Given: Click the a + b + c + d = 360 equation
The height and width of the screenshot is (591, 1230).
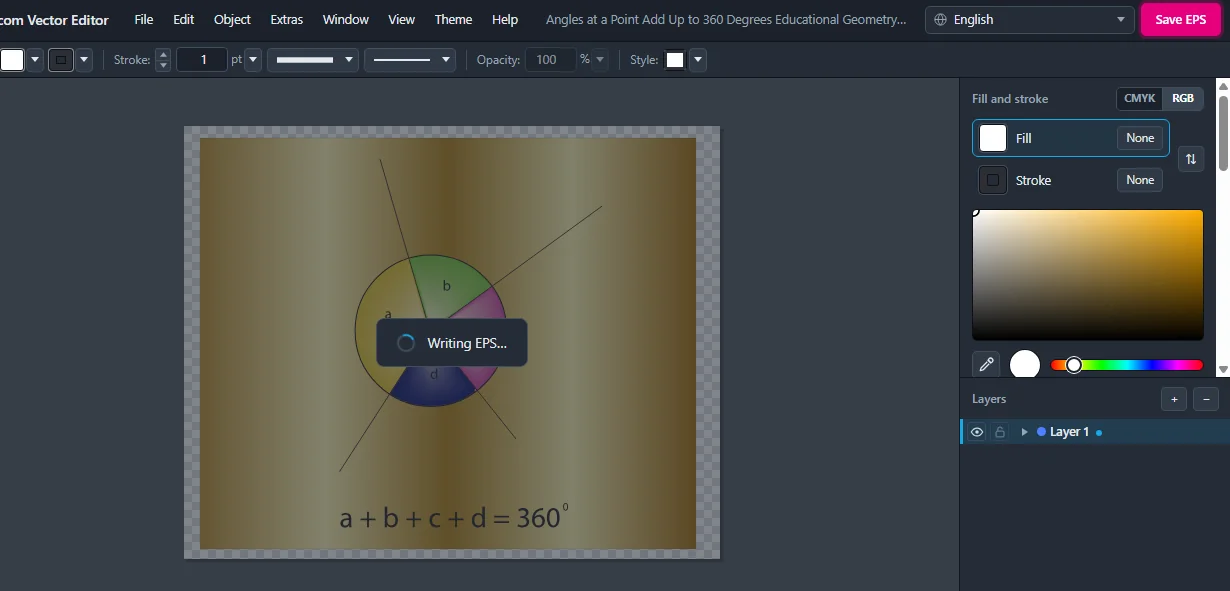Looking at the screenshot, I should pyautogui.click(x=454, y=517).
